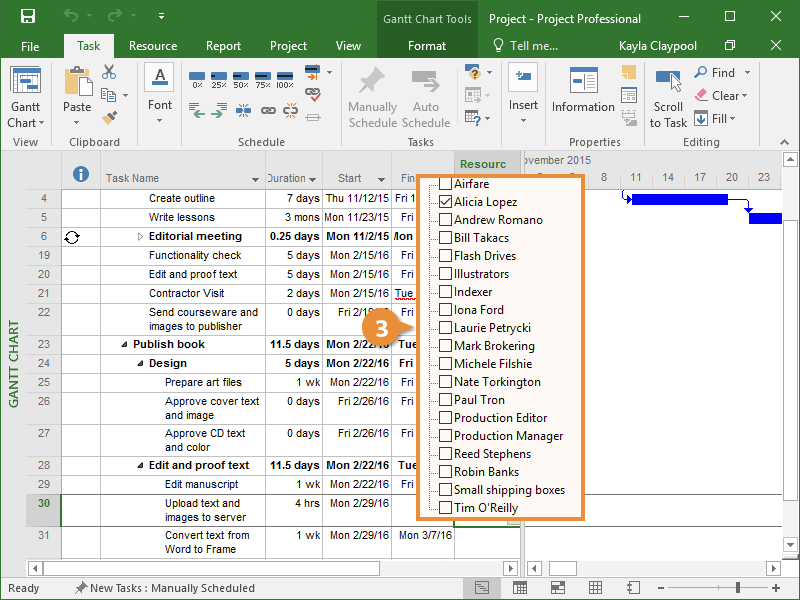Click the zoom slider handle in status bar
Image resolution: width=800 pixels, height=600 pixels.
[738, 588]
